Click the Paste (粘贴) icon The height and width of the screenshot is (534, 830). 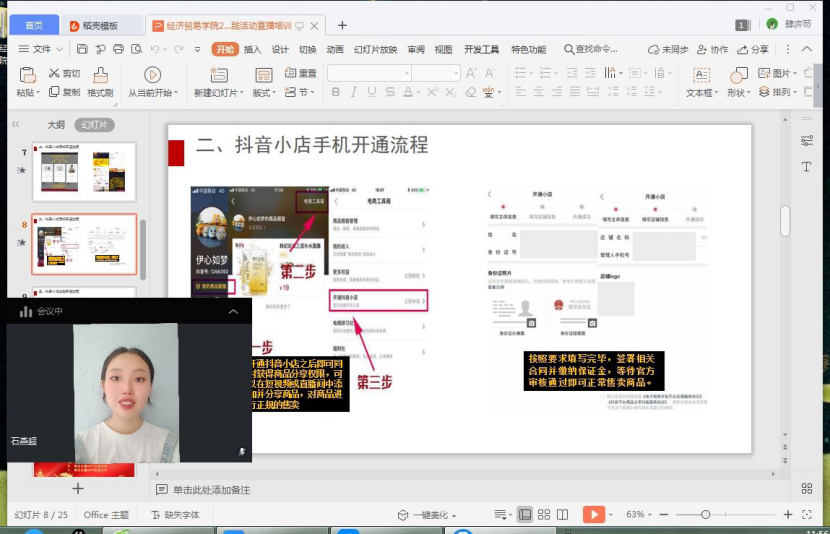27,75
